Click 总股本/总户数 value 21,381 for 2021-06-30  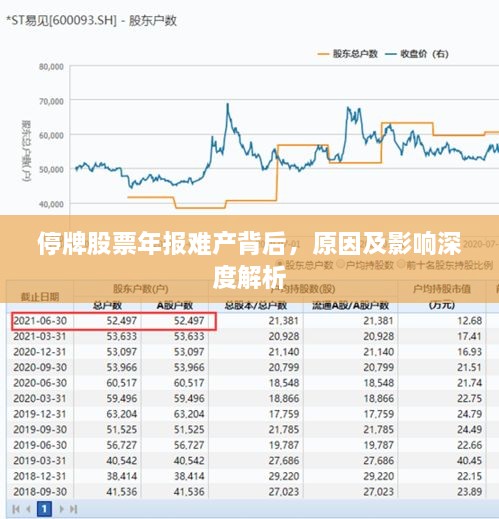click(x=284, y=321)
